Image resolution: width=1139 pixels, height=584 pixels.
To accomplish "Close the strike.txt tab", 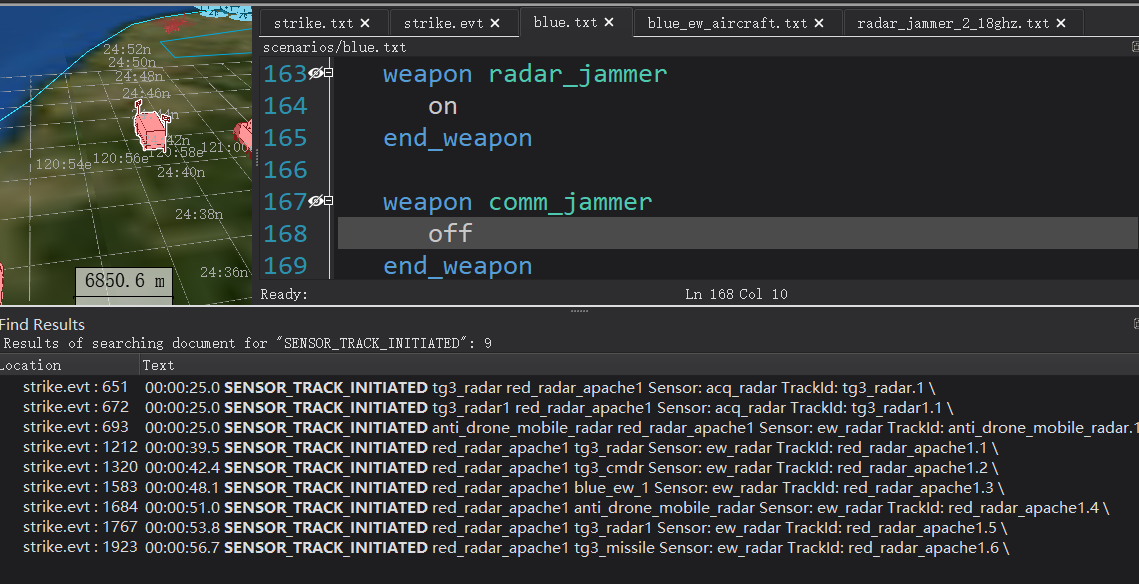I will (x=365, y=23).
